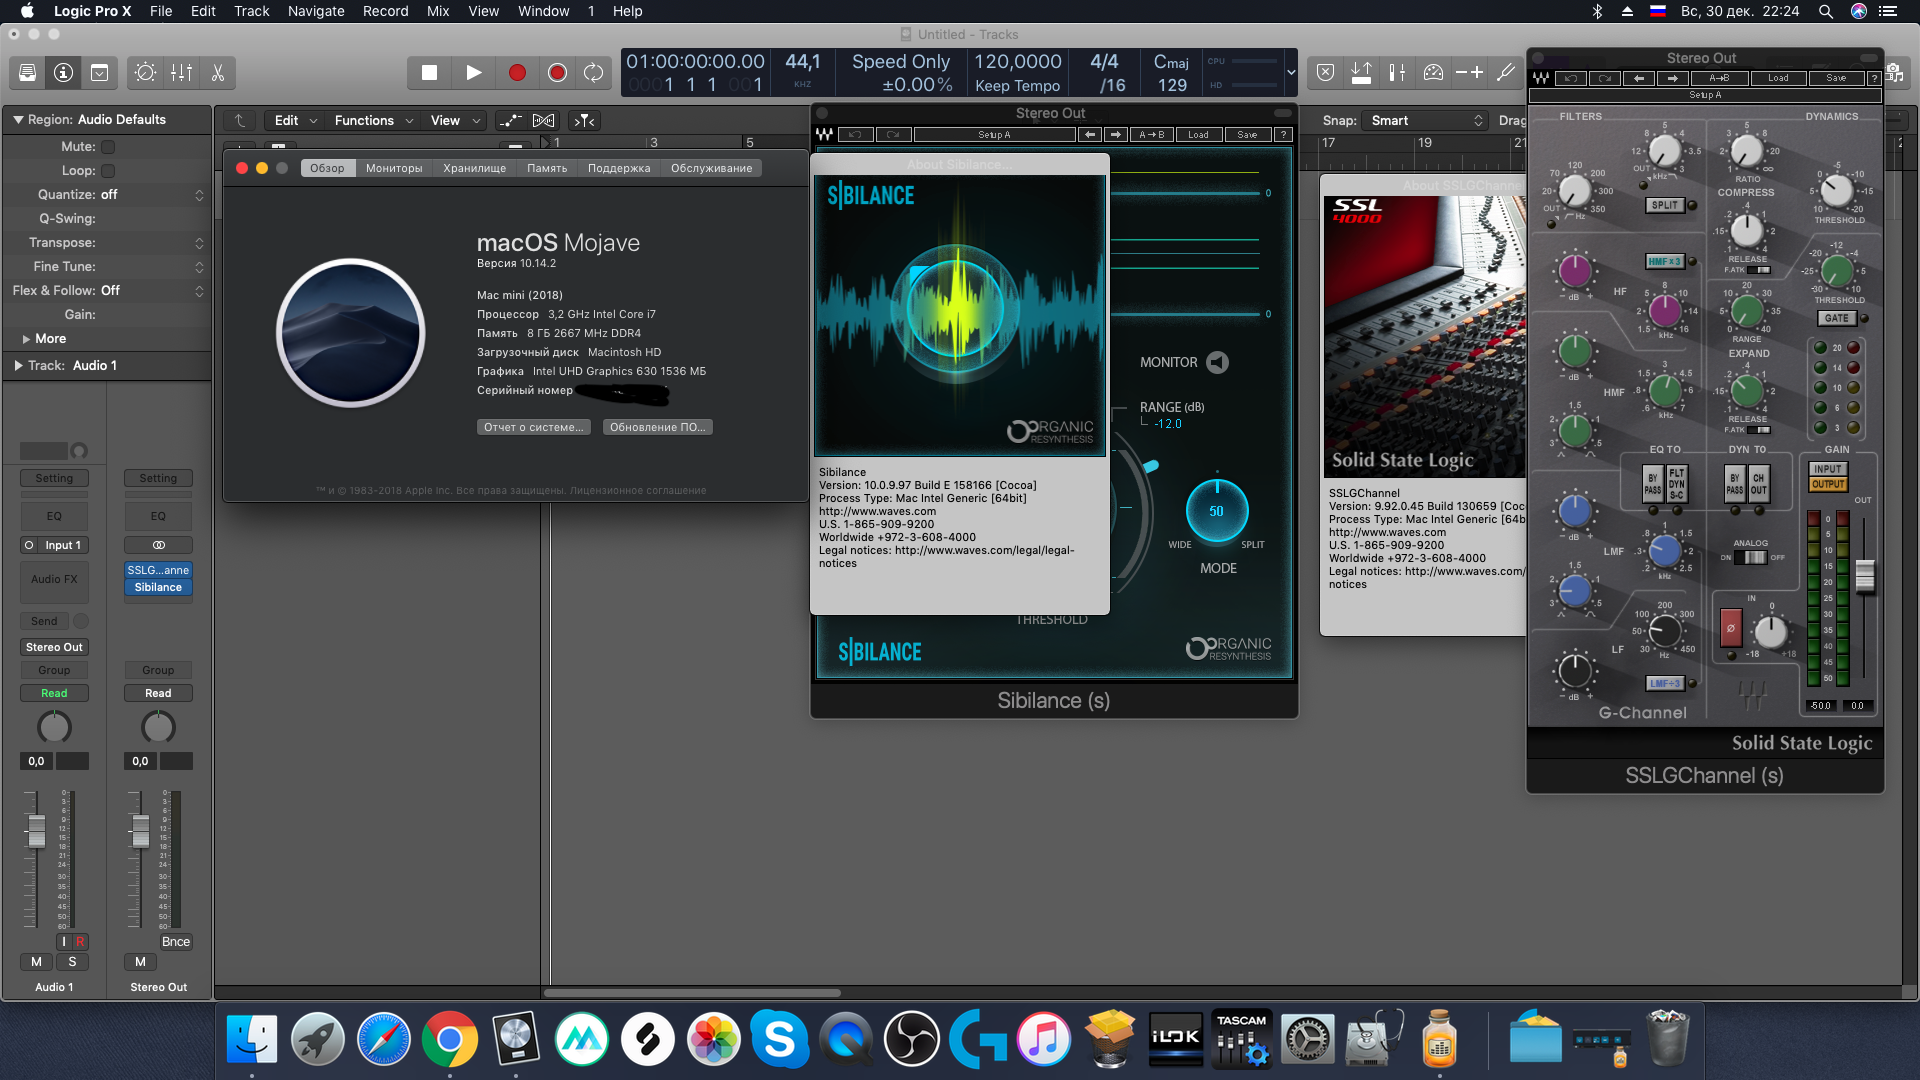This screenshot has width=1920, height=1080.
Task: Click the Audio 1 volume fader
Action: [x=36, y=830]
